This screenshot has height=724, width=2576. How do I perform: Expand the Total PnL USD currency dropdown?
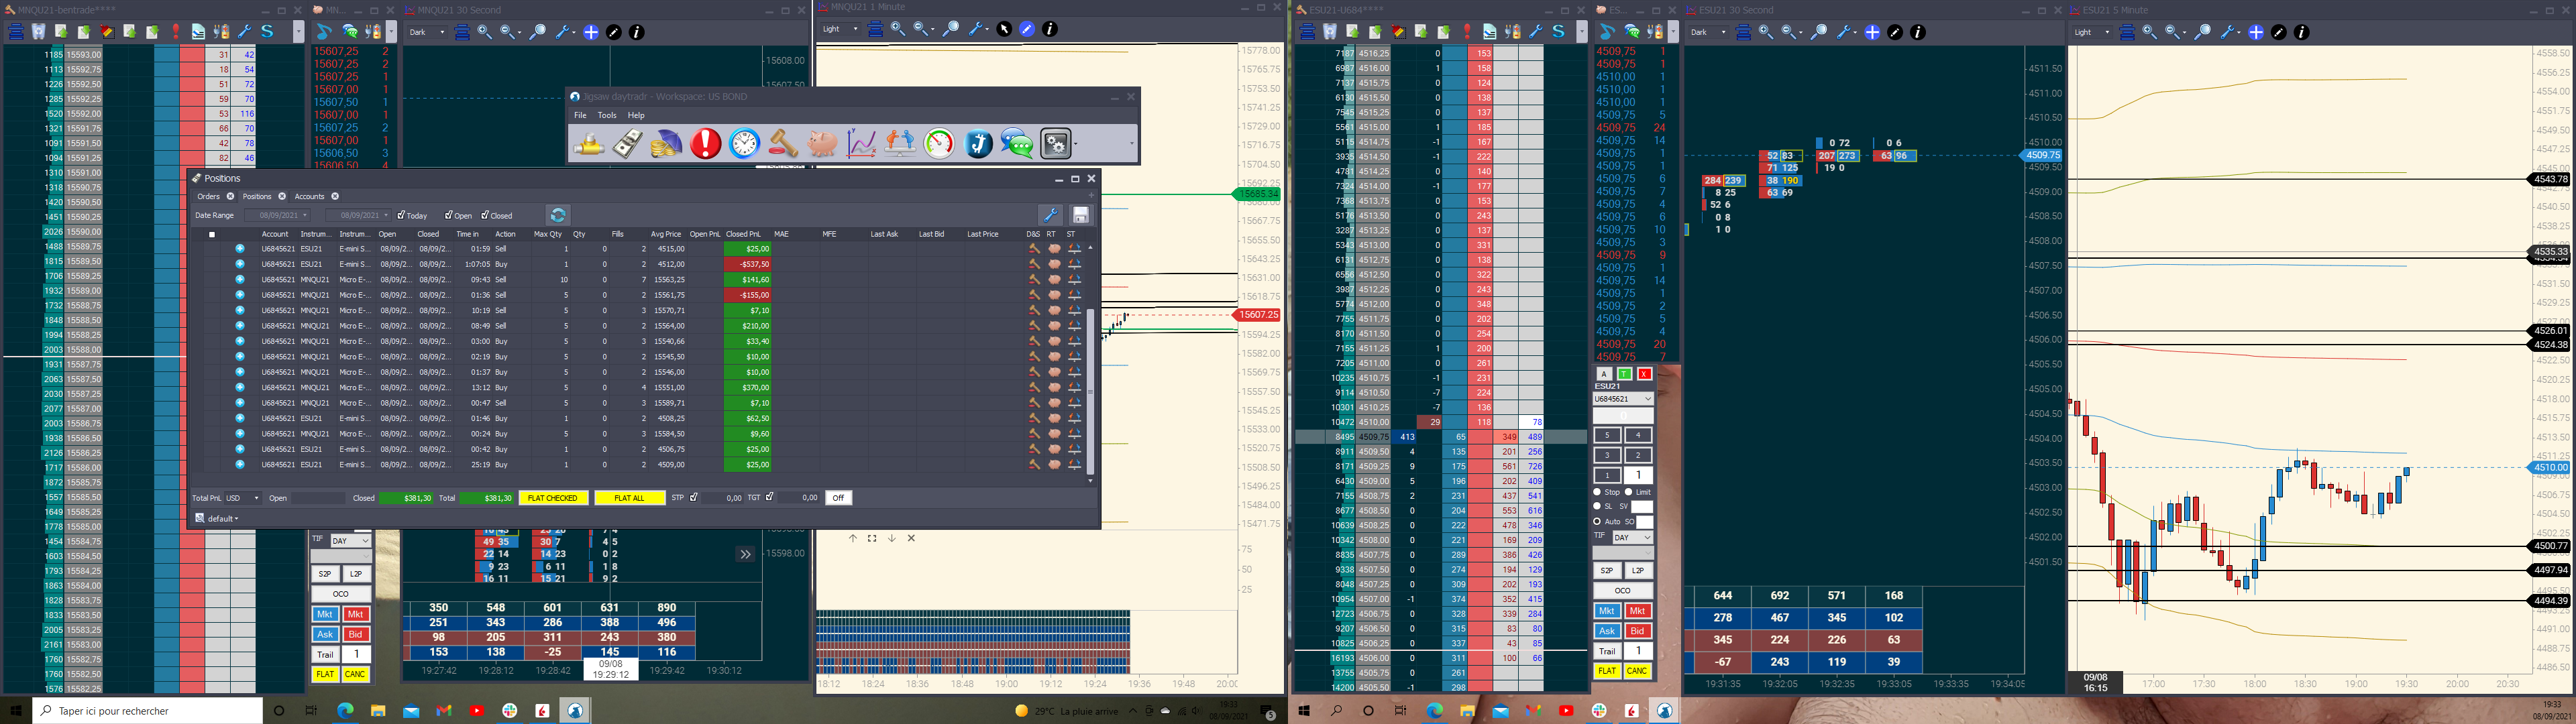pos(243,498)
